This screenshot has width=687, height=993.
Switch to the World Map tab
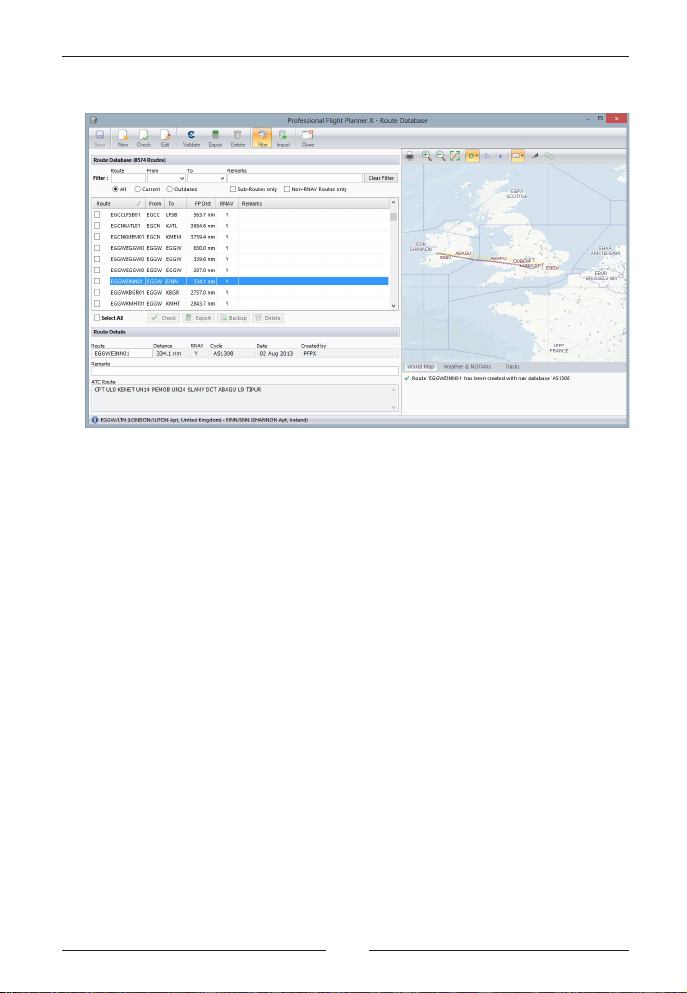click(420, 367)
